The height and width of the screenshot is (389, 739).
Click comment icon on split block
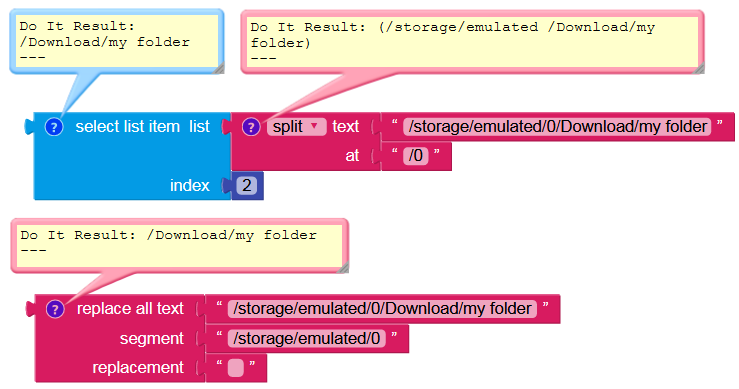(x=251, y=127)
